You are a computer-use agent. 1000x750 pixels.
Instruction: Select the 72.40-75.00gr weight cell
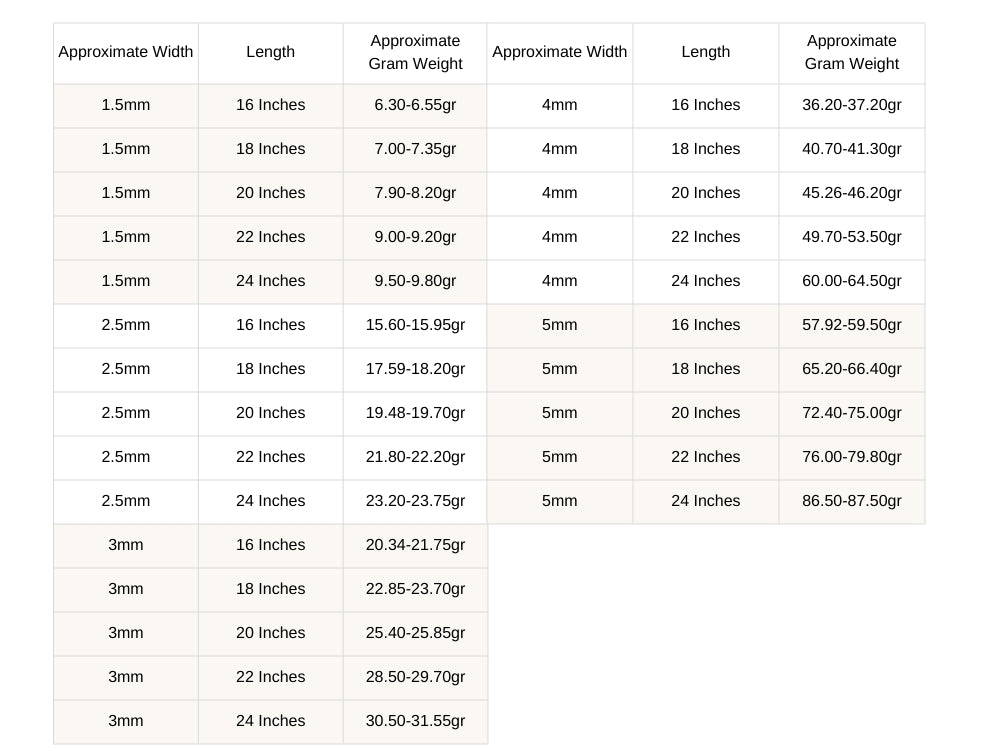tap(851, 413)
